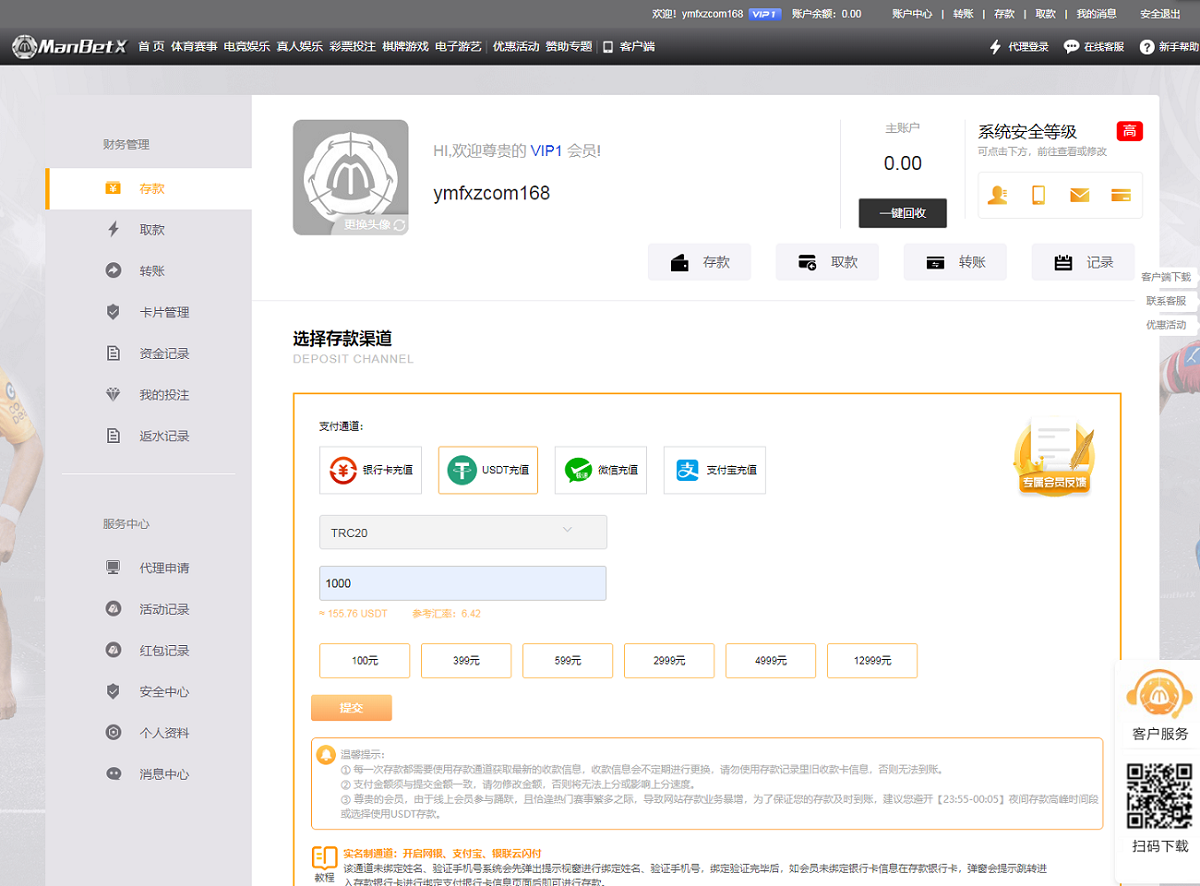Open 体育赛事 in the top navigation

[x=194, y=47]
